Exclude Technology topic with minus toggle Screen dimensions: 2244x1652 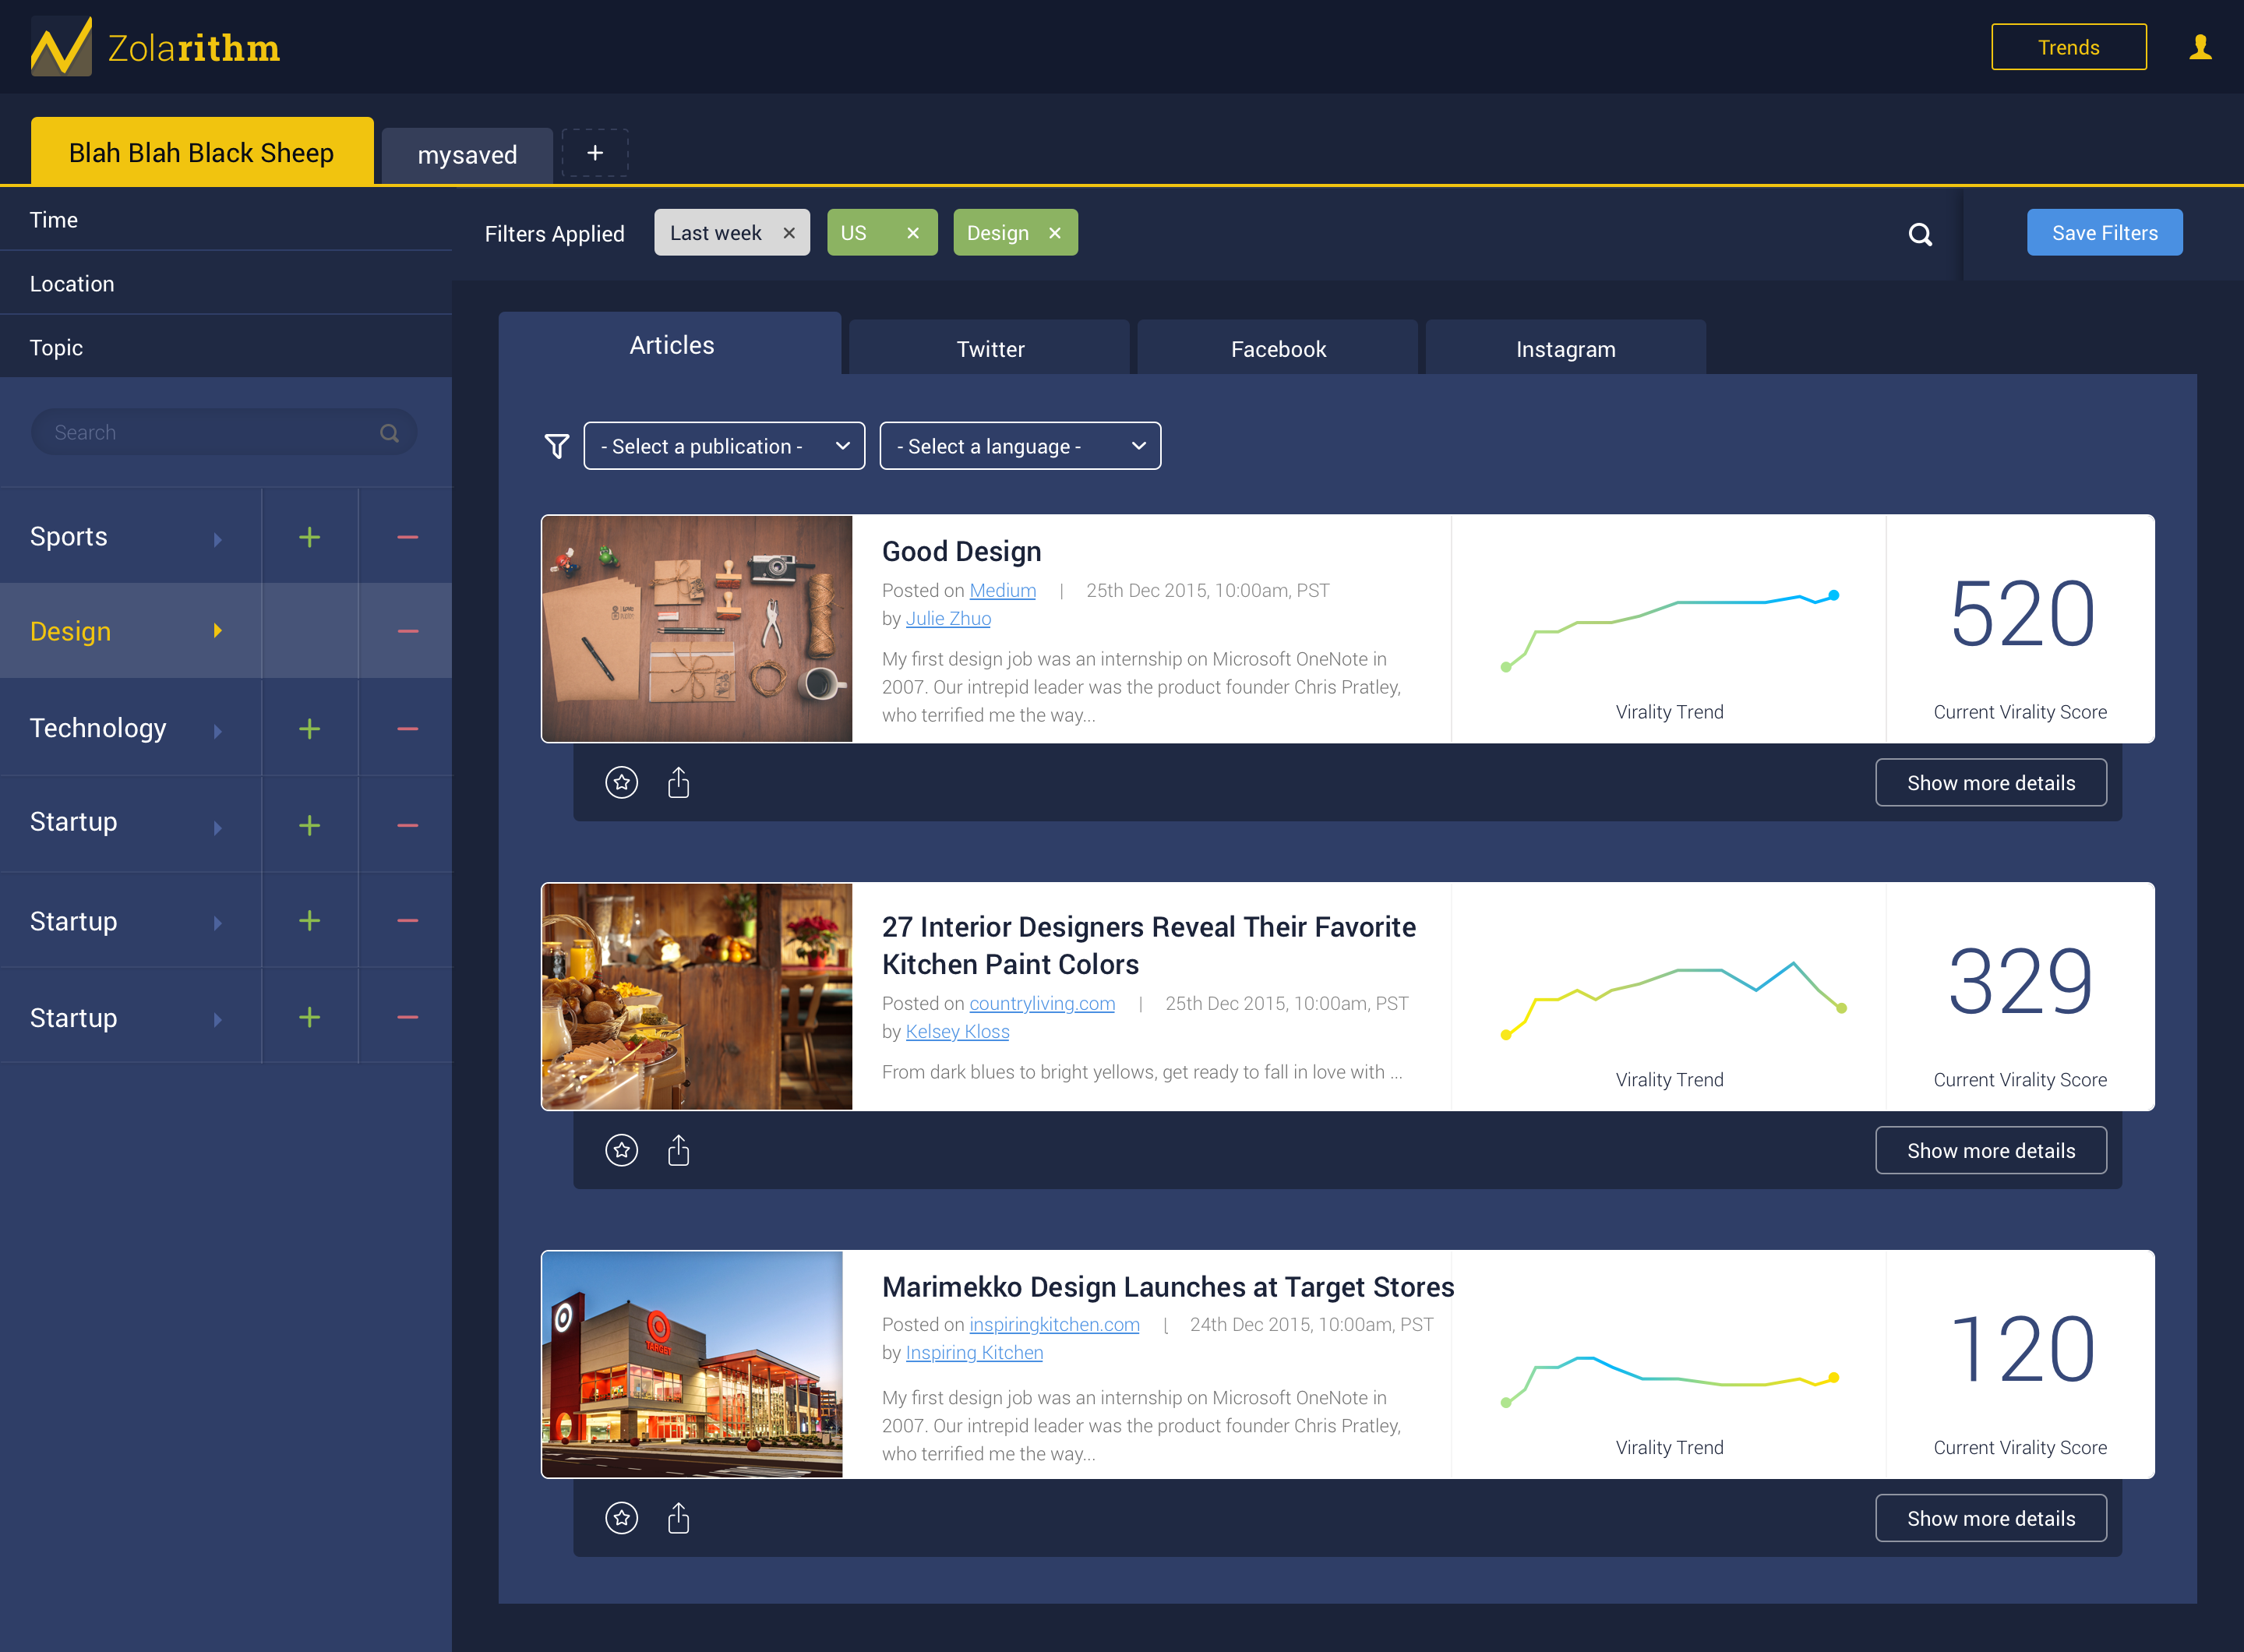[407, 729]
